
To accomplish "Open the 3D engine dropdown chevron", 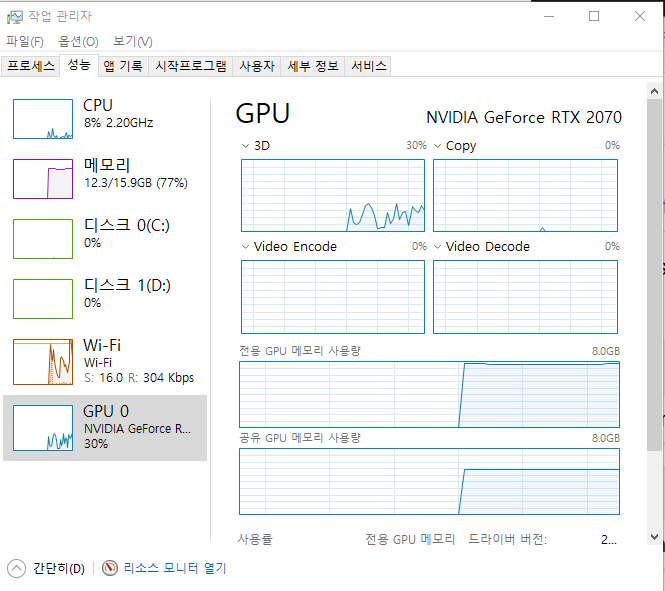I will click(245, 146).
